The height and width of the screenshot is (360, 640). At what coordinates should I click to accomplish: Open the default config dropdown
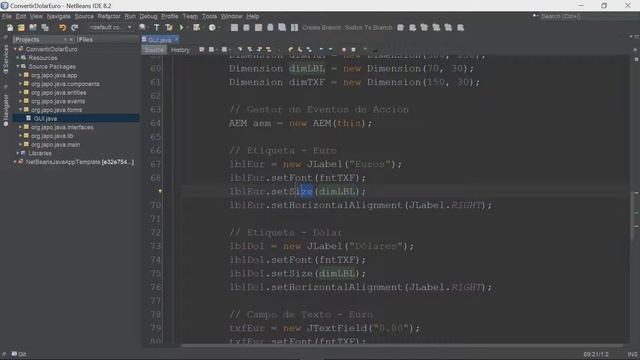[111, 27]
